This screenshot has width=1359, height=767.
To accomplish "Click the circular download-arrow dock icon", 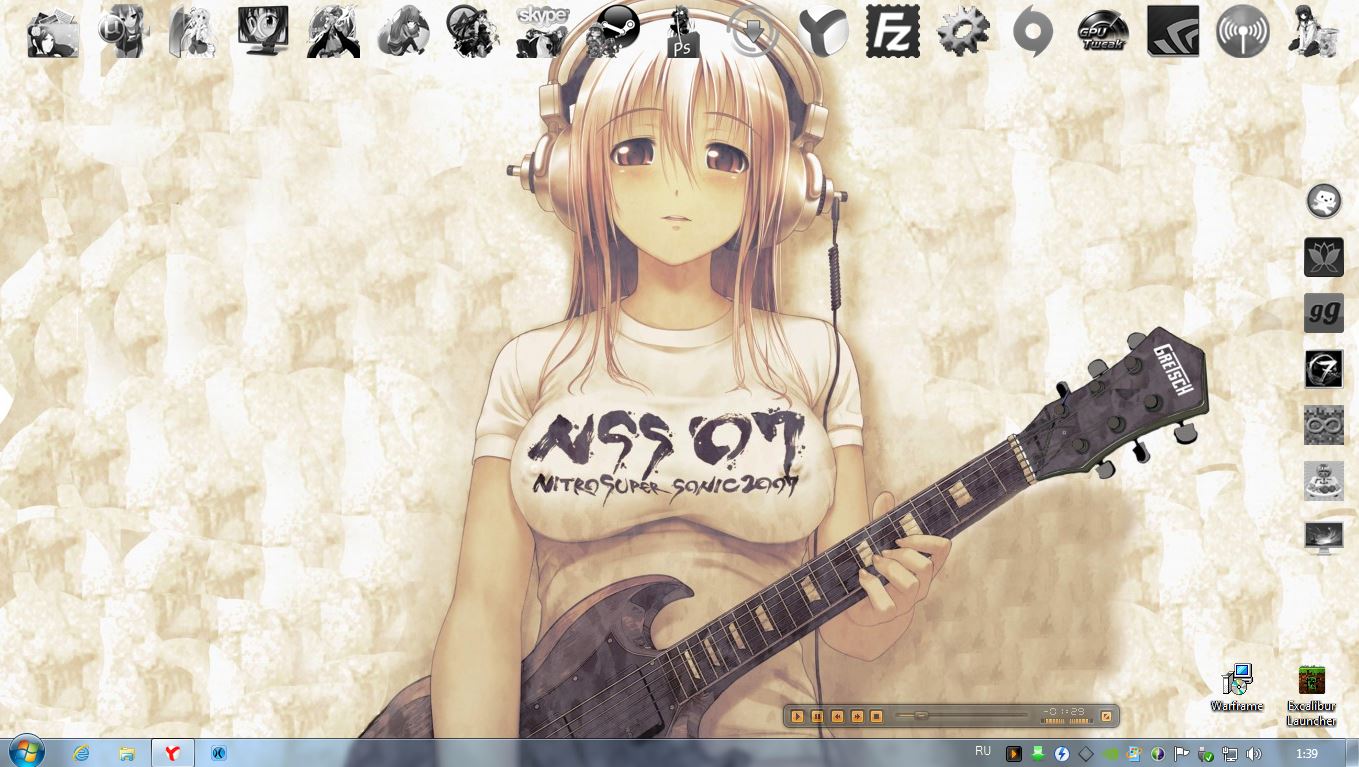I will [752, 31].
